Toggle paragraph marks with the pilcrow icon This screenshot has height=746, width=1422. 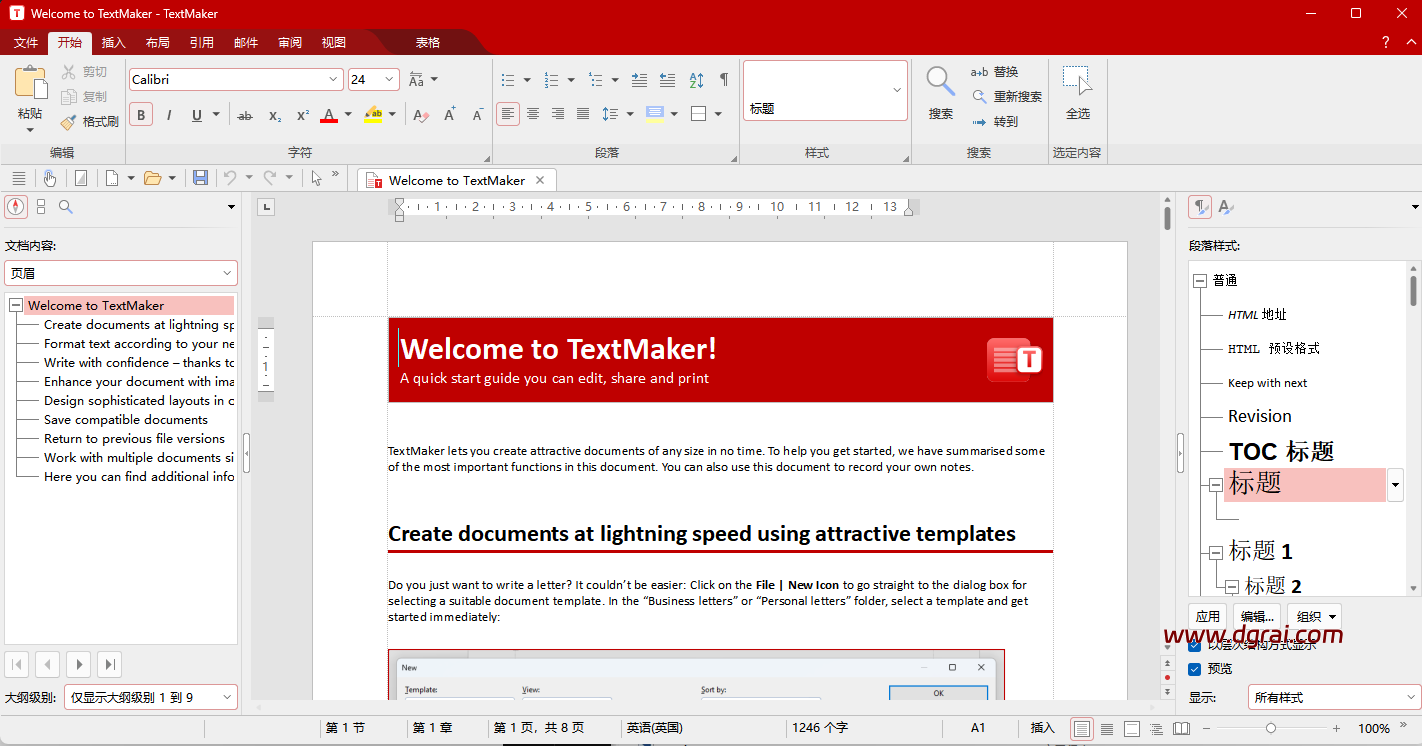[723, 79]
